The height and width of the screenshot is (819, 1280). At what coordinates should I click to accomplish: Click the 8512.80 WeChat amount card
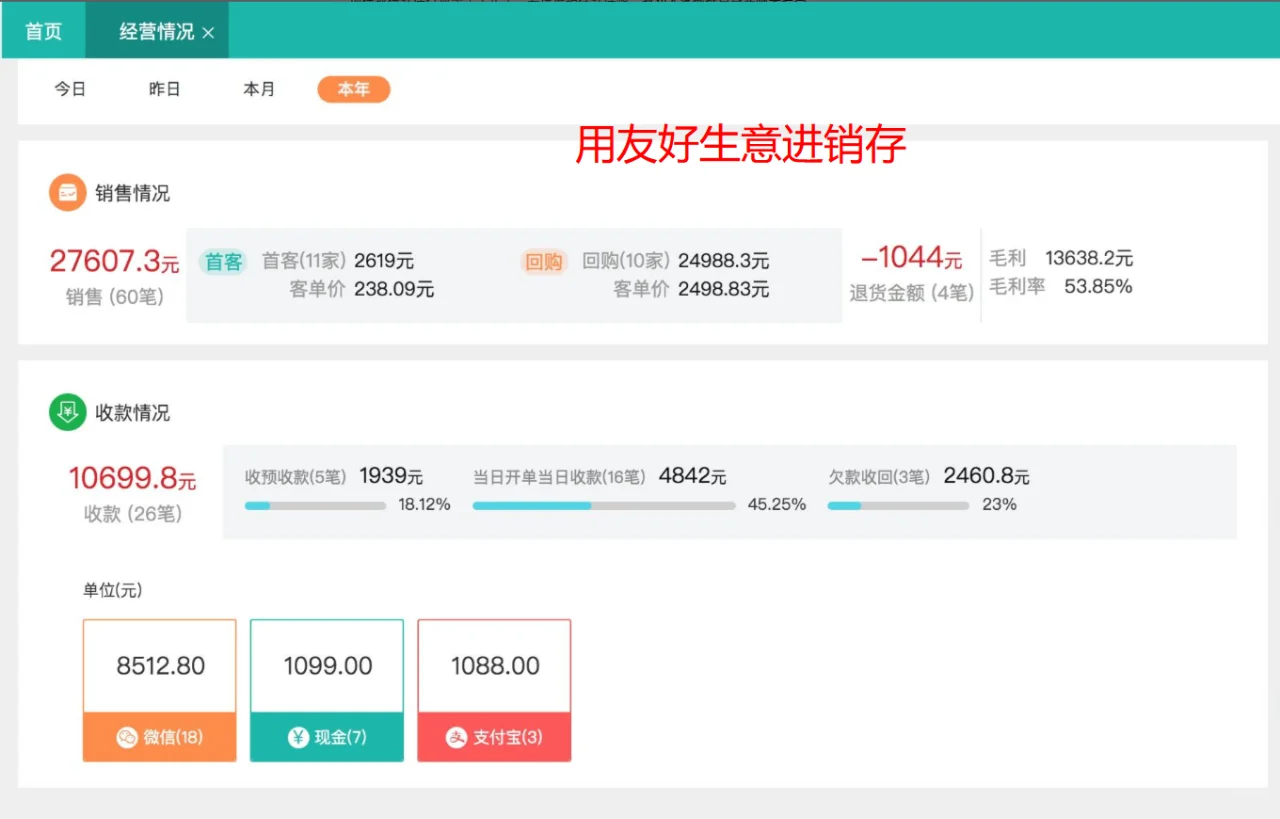(159, 663)
